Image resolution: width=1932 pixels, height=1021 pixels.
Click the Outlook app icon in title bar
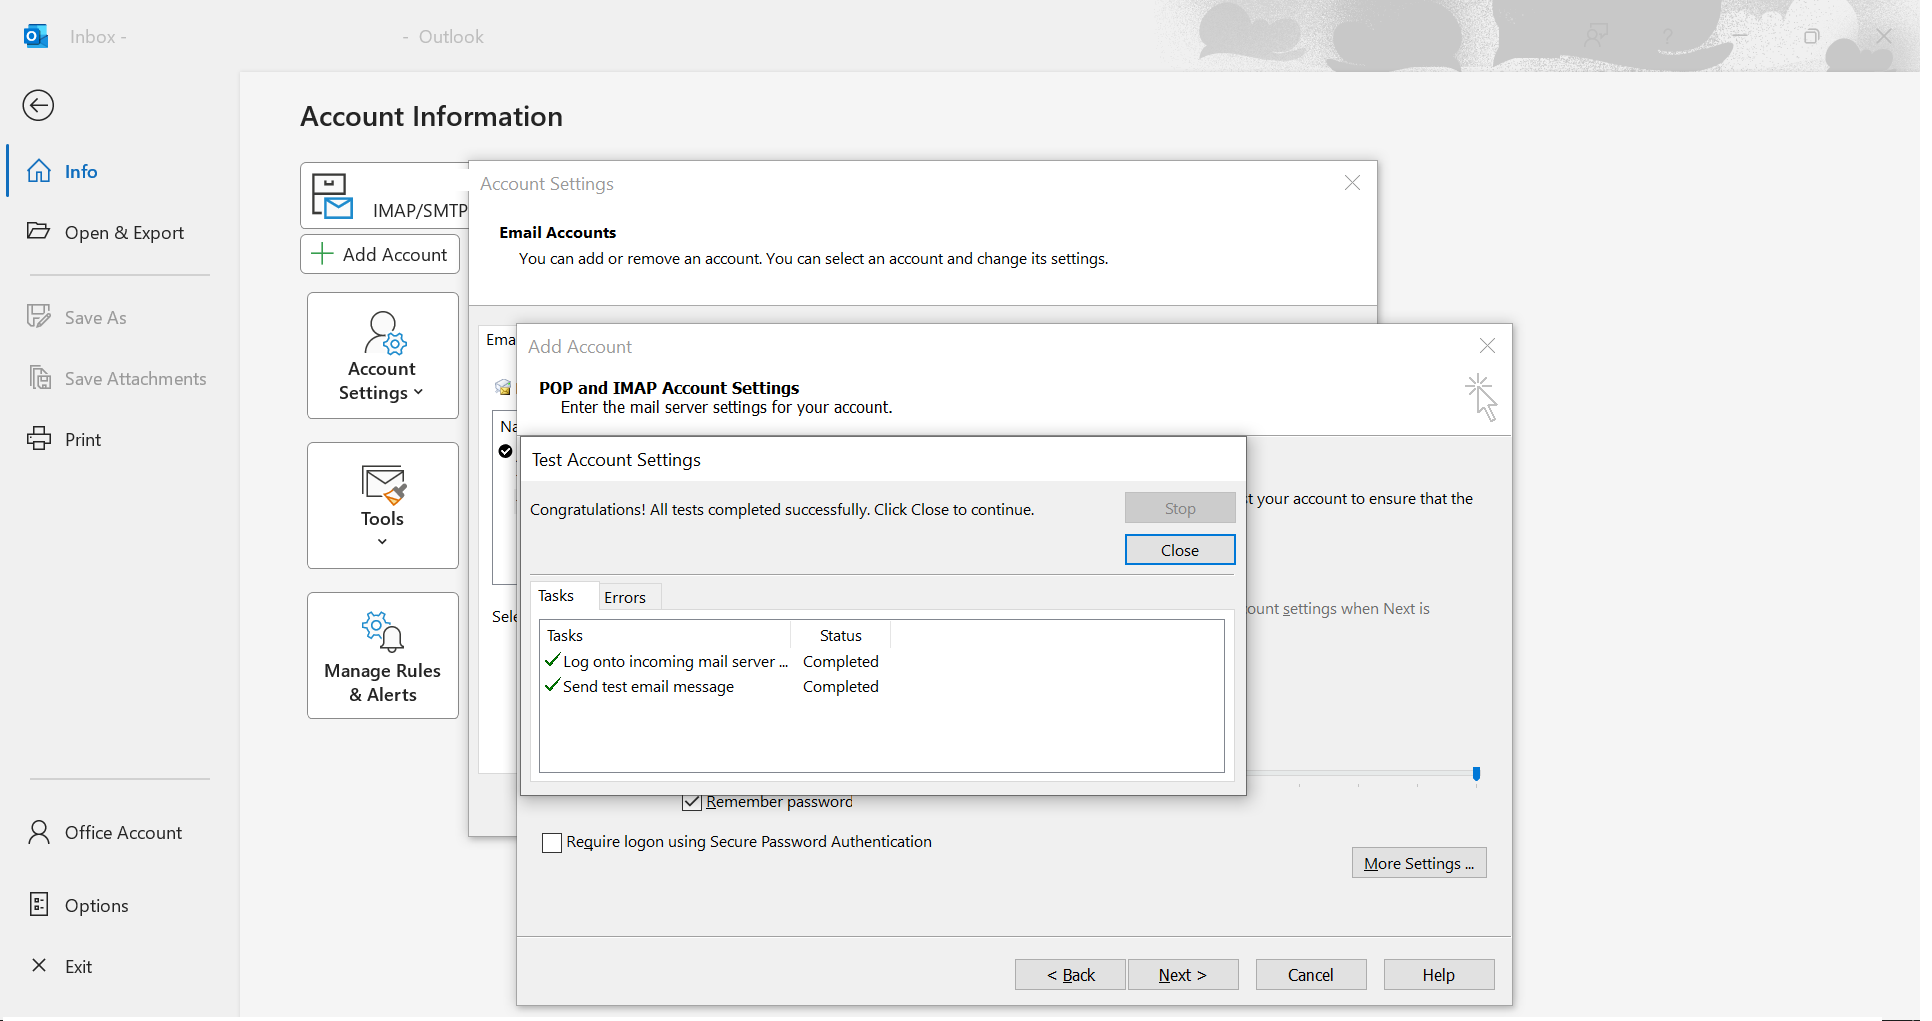click(36, 36)
